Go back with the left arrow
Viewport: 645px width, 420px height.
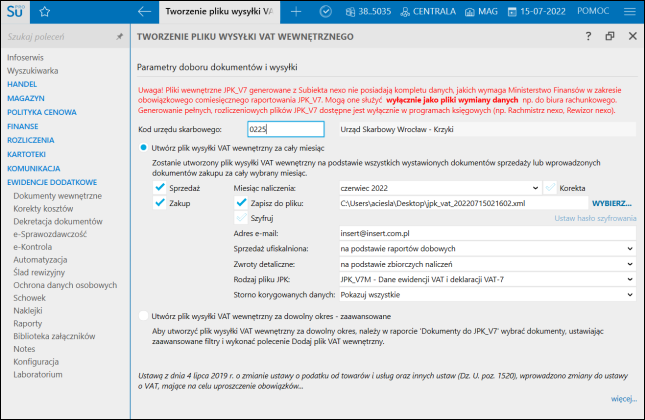click(144, 12)
